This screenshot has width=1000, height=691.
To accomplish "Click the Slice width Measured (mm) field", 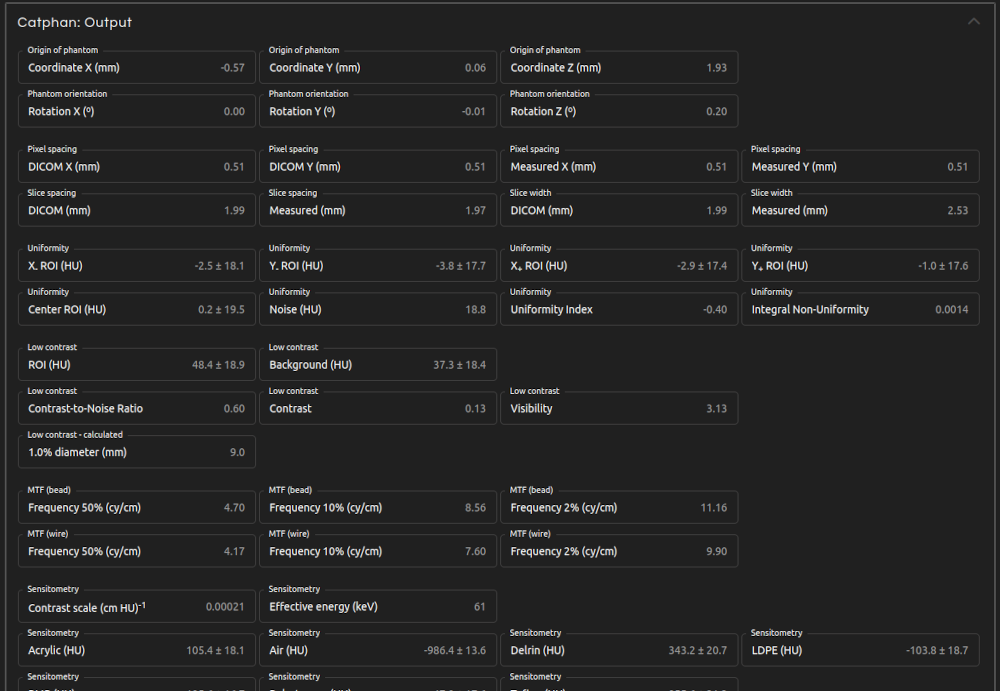I will click(860, 210).
